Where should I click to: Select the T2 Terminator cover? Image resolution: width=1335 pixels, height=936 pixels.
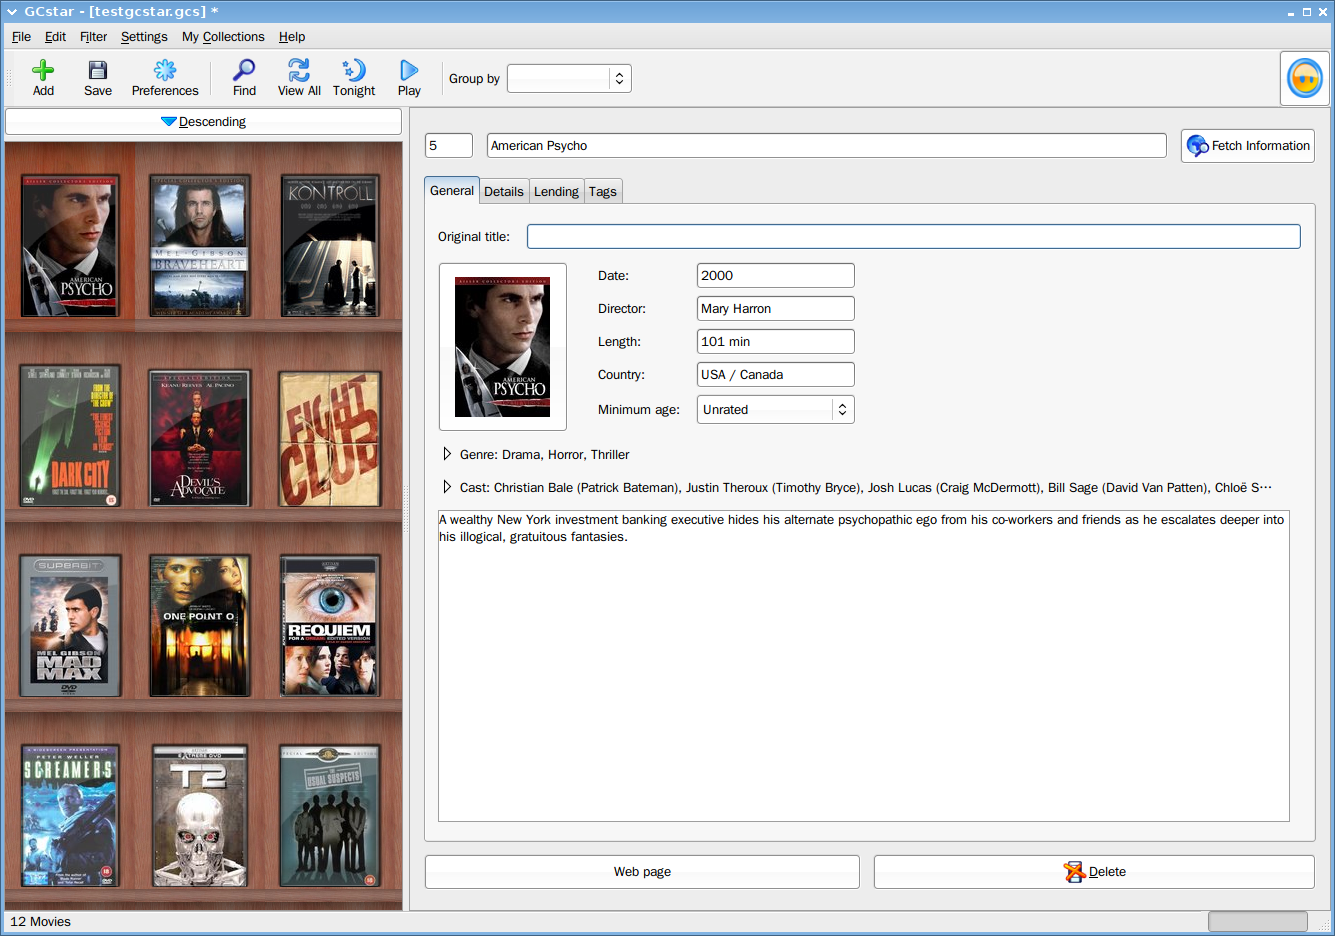click(x=199, y=816)
